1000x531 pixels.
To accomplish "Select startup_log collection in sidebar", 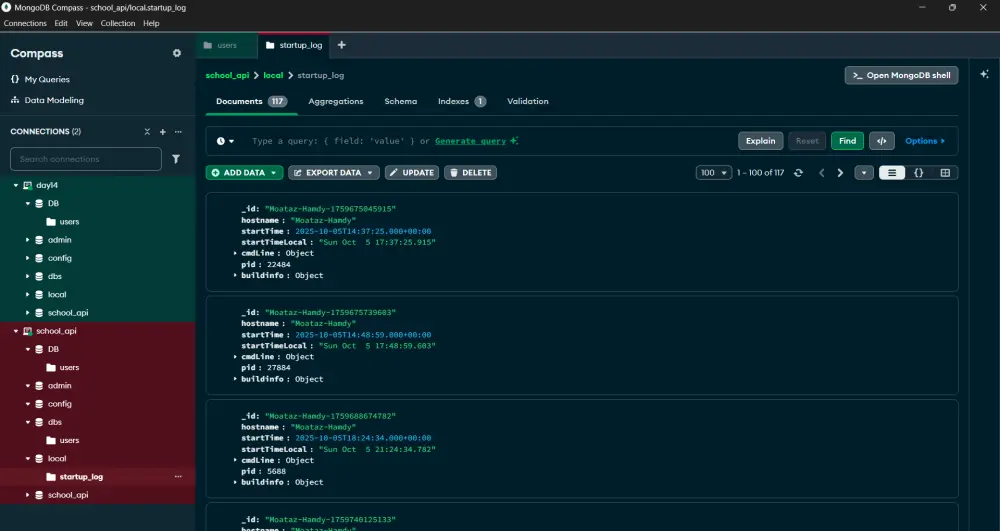I will [81, 477].
